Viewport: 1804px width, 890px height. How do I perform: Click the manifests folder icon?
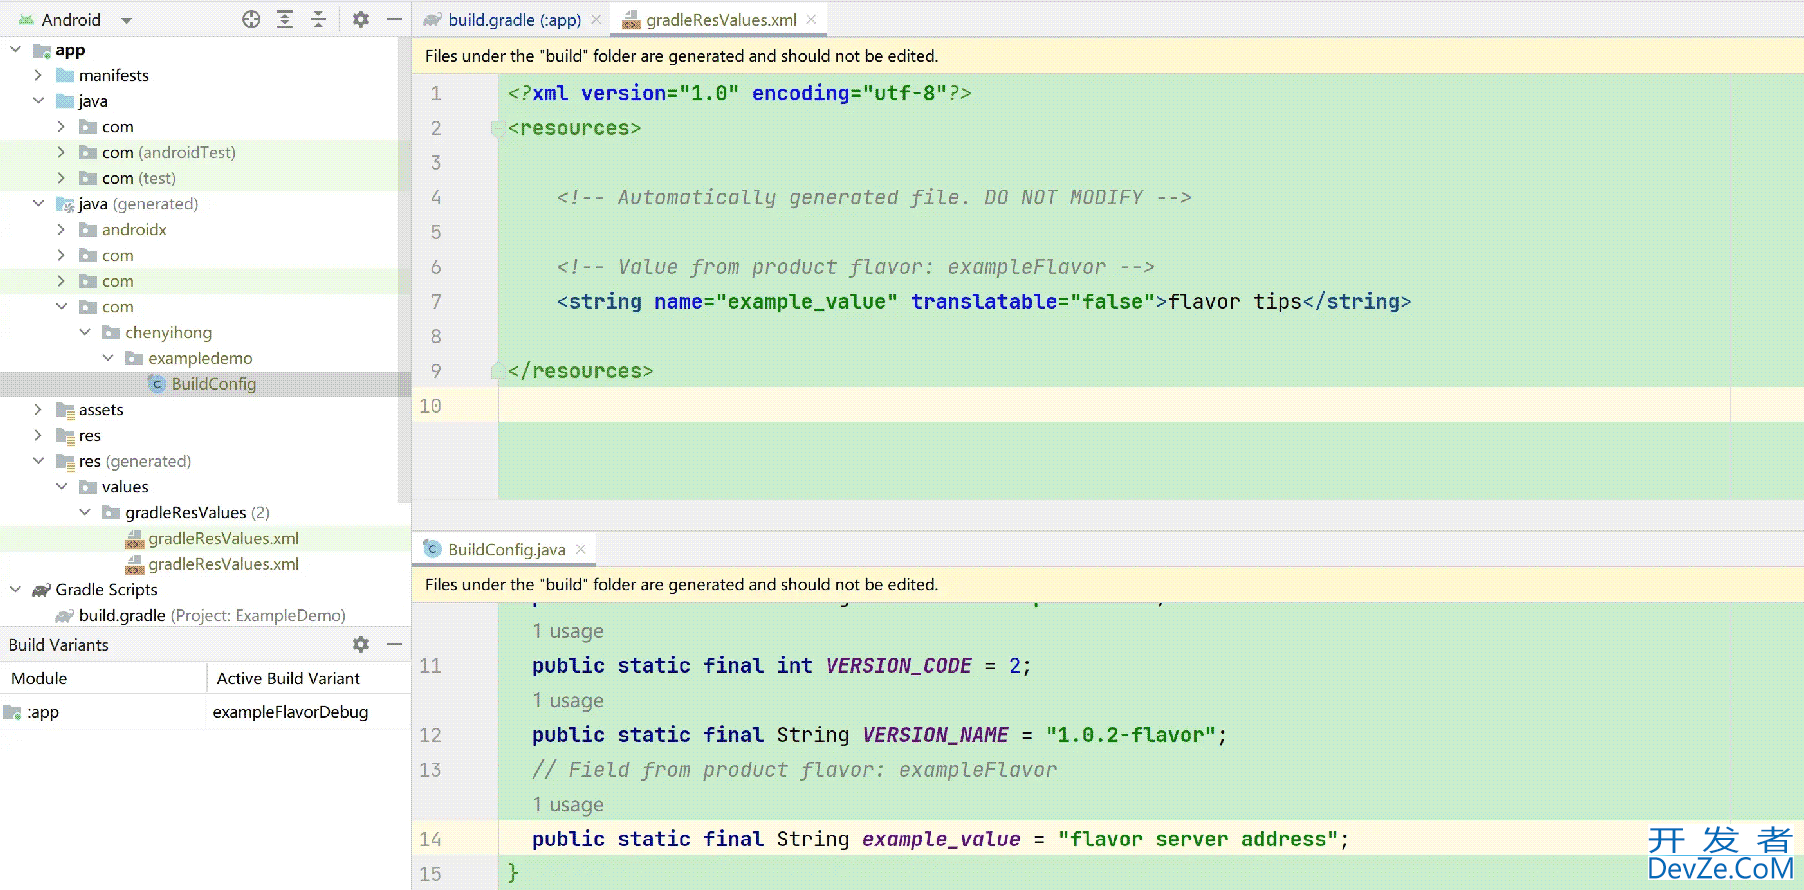pos(65,75)
